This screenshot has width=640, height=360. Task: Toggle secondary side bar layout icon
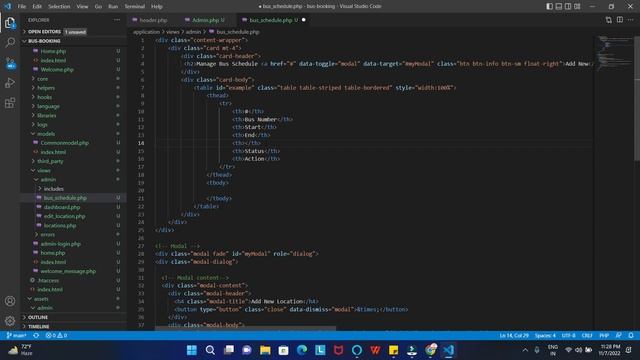click(x=568, y=7)
